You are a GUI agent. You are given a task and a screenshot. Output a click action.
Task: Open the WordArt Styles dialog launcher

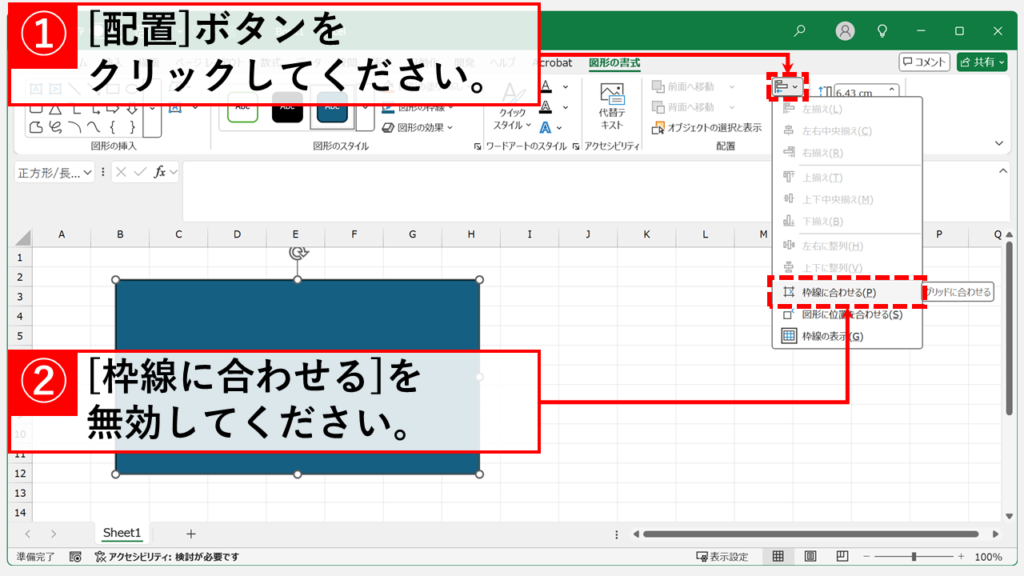click(x=576, y=147)
